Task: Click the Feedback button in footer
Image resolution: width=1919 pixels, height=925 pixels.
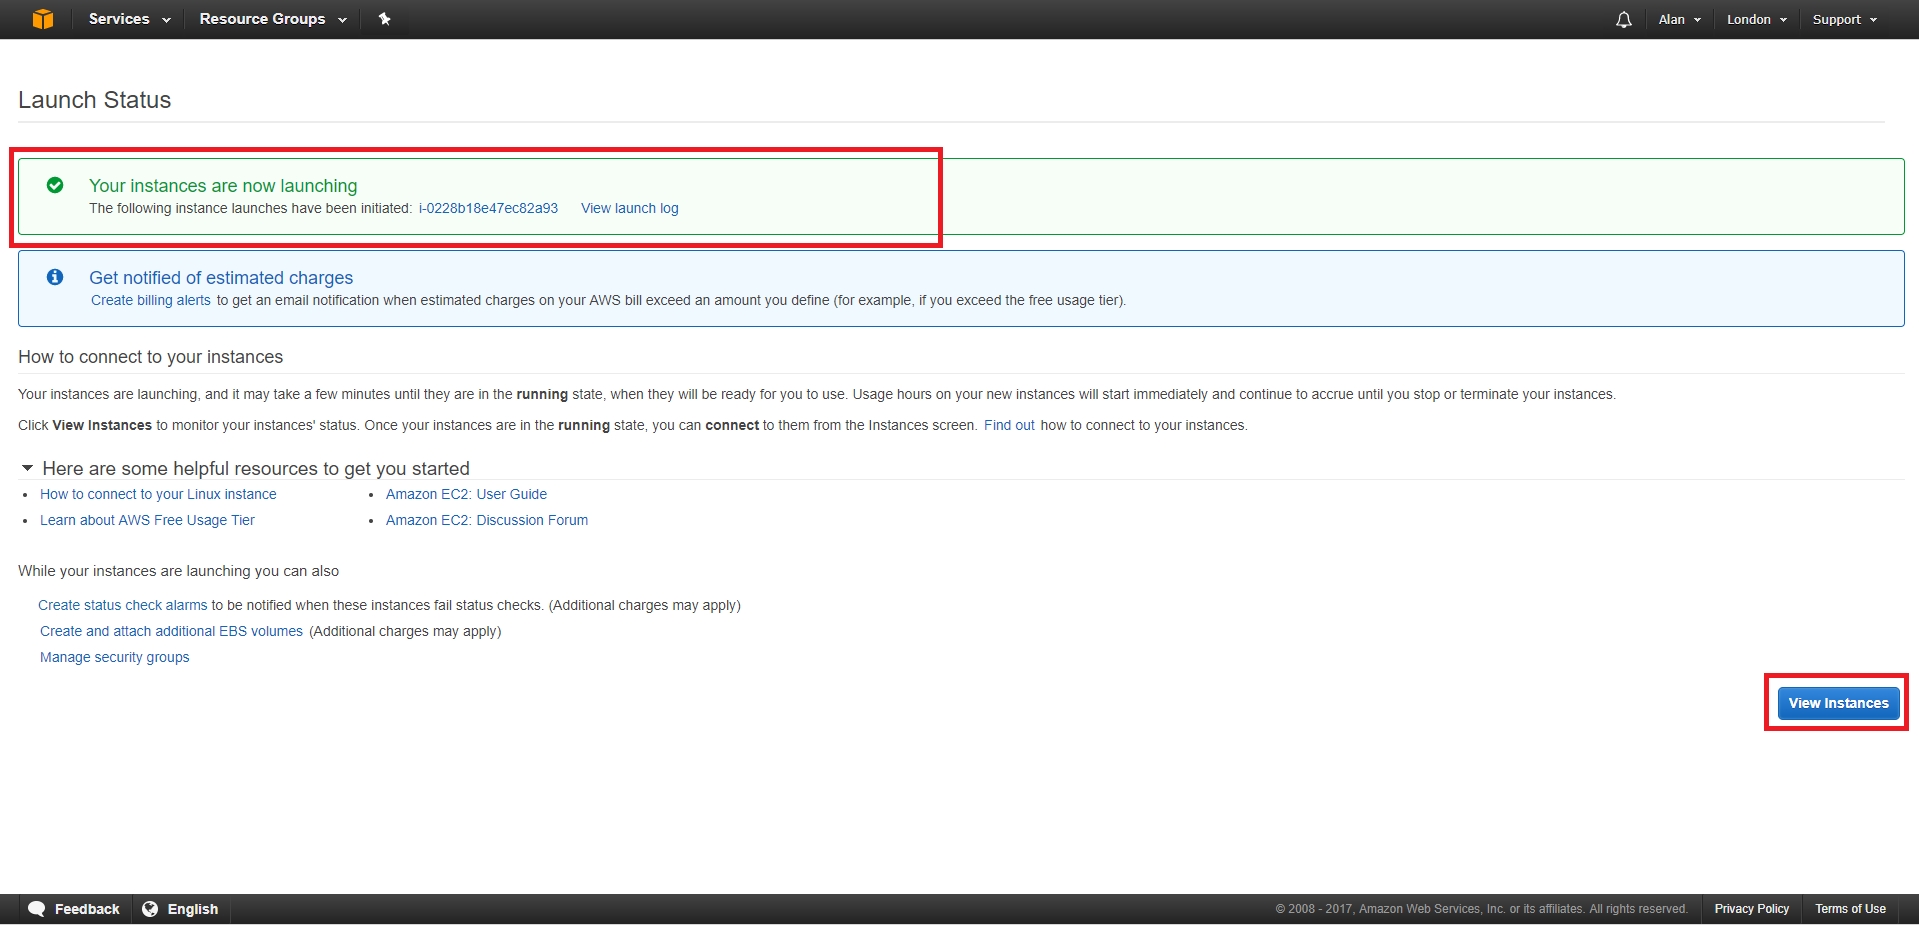Action: click(74, 909)
